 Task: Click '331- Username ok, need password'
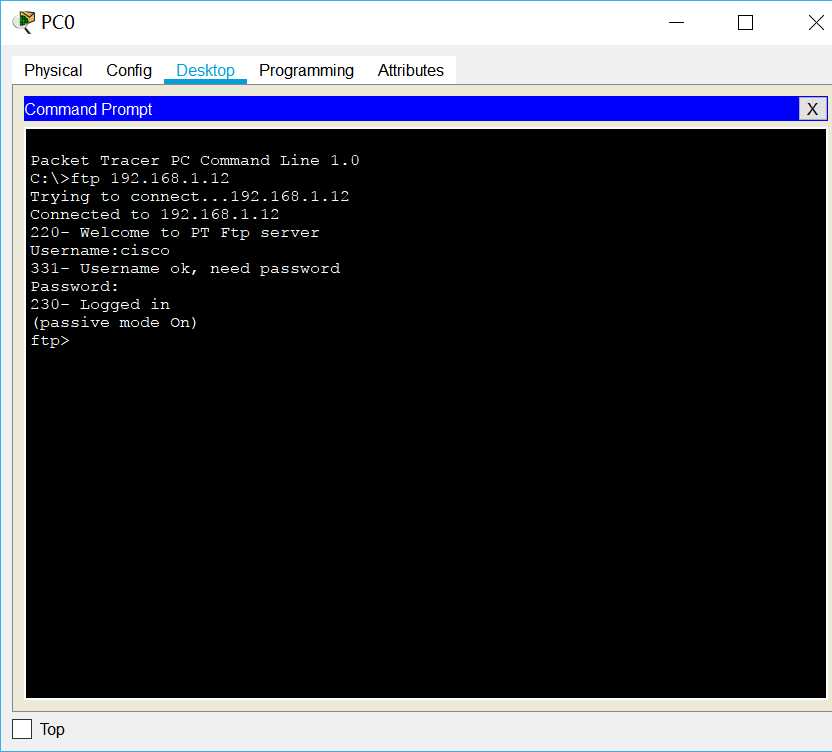(x=185, y=269)
